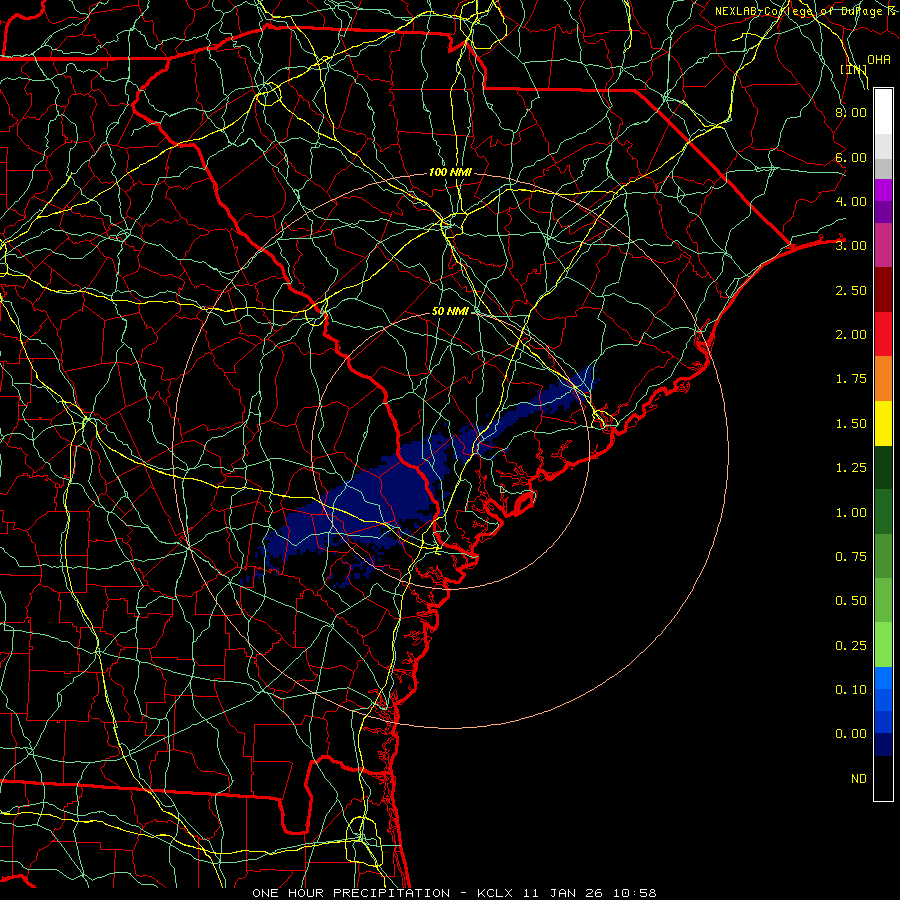Screen dimensions: 900x900
Task: Select the navy blue color band in legend
Action: (883, 745)
